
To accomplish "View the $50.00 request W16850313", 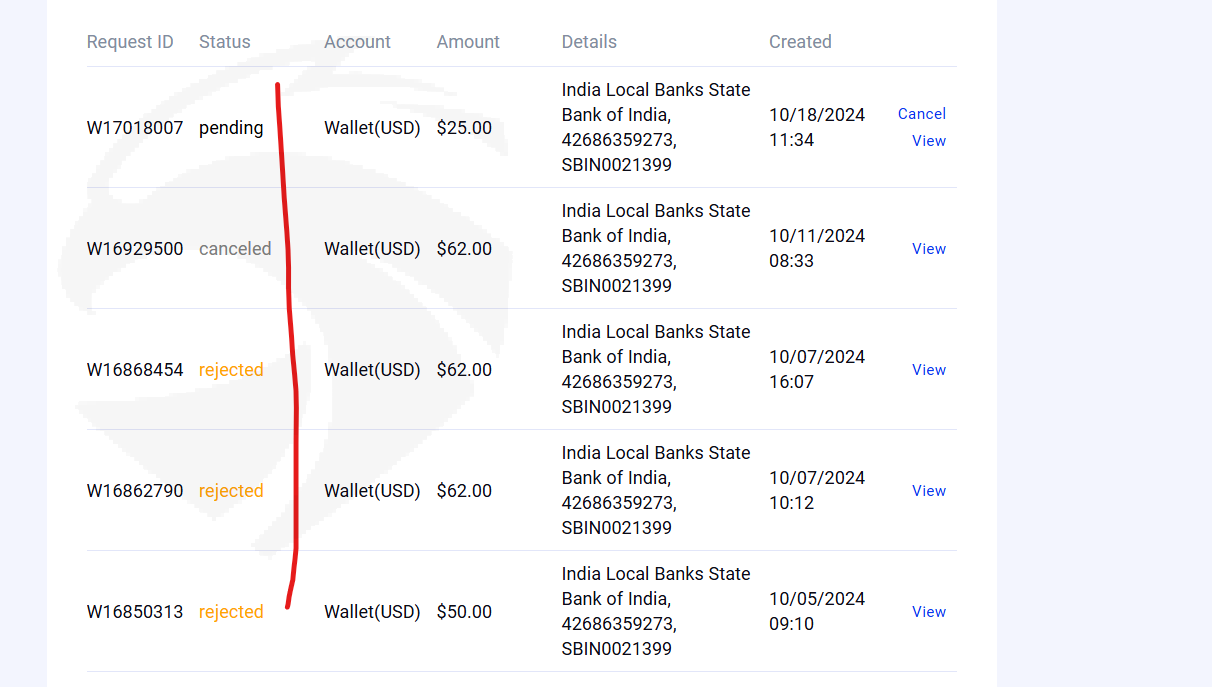I will tap(928, 612).
